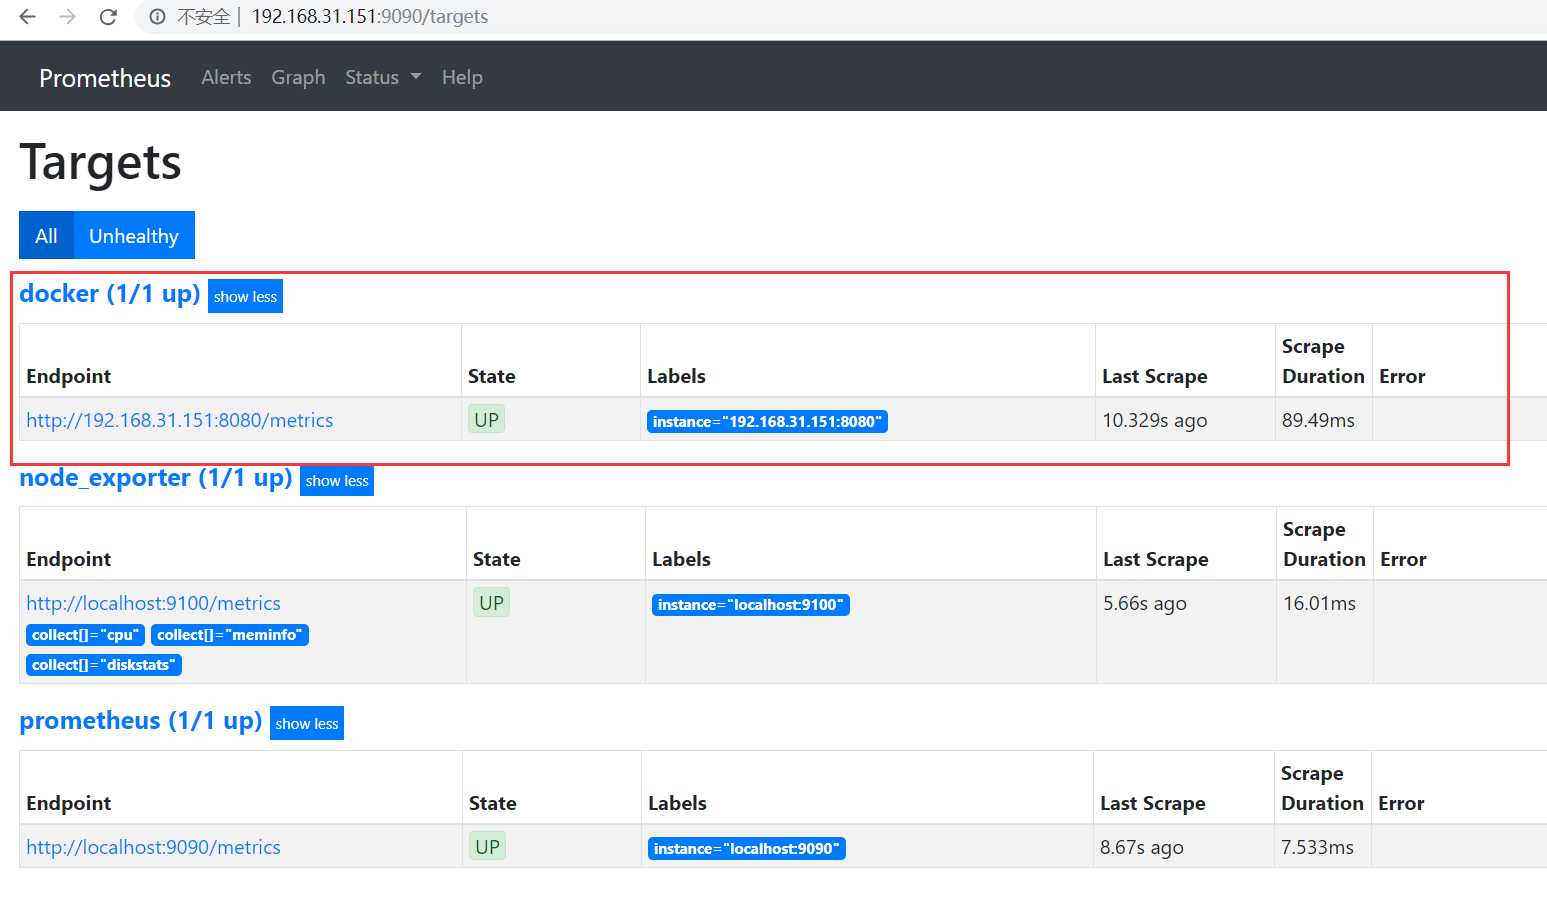Click the State column header in node_exporter table

click(496, 559)
